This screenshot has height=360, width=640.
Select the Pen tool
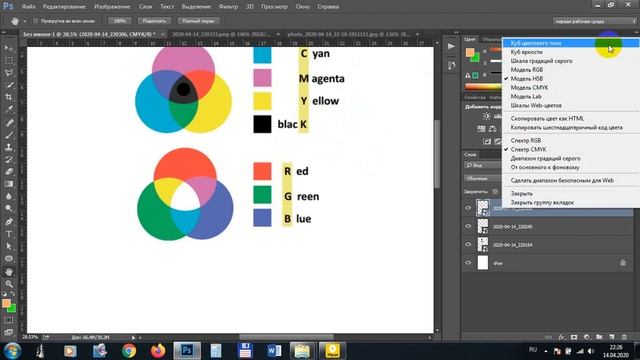[x=9, y=222]
